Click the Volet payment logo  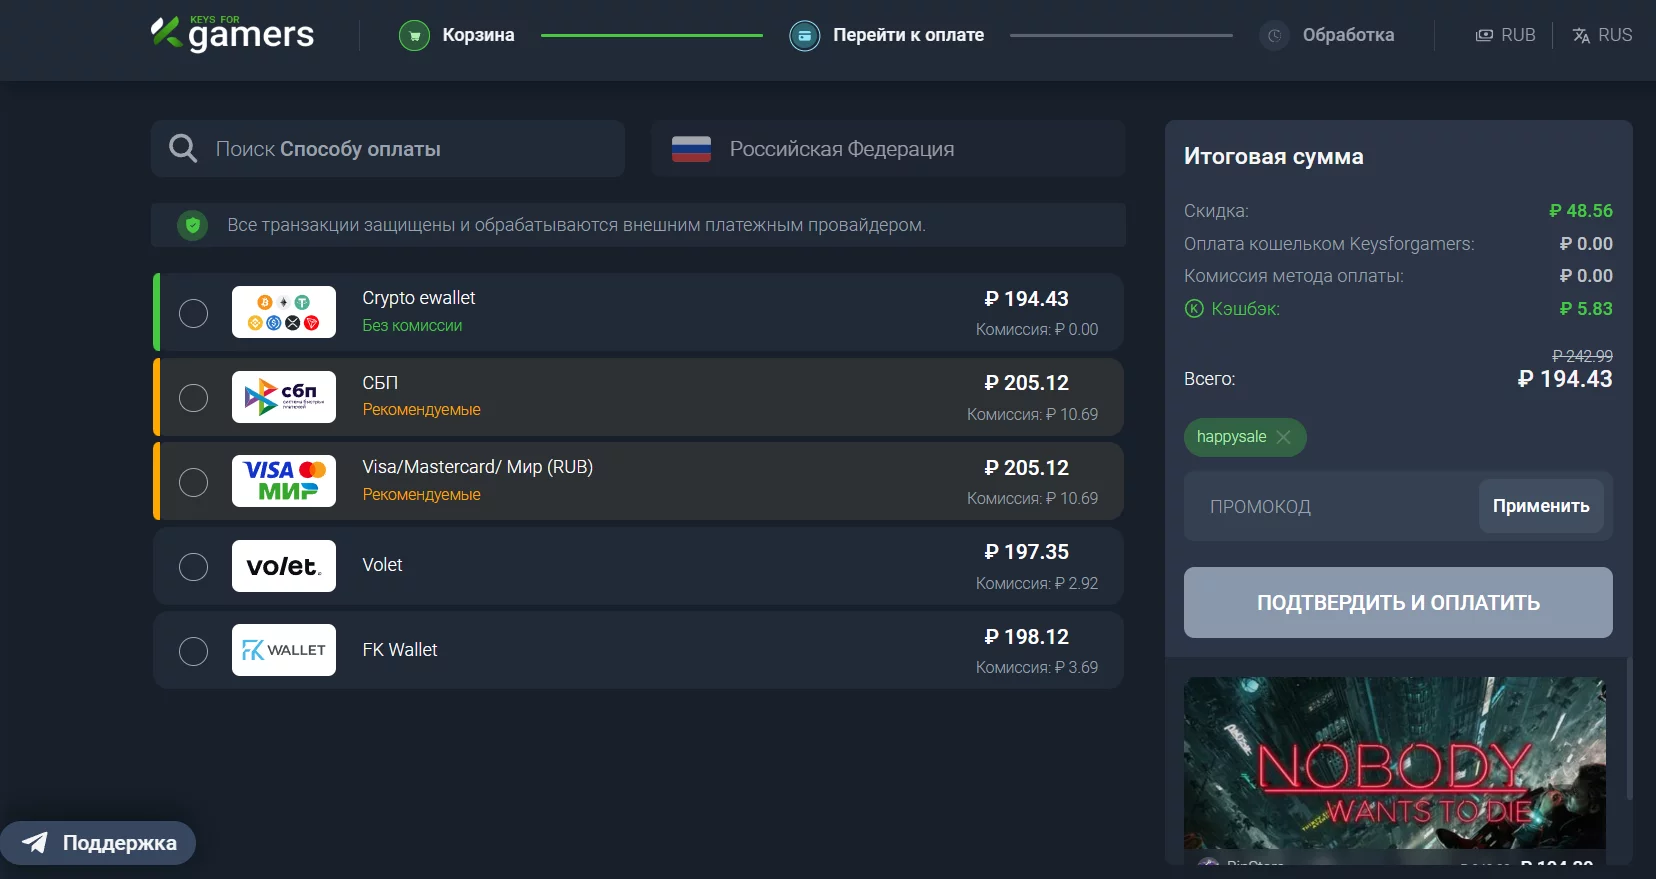pyautogui.click(x=284, y=566)
